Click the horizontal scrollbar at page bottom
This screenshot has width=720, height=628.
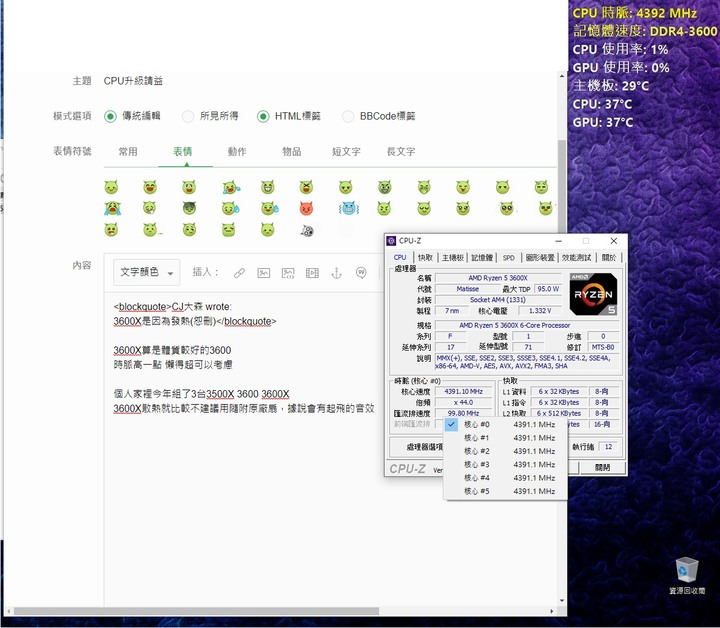click(196, 611)
